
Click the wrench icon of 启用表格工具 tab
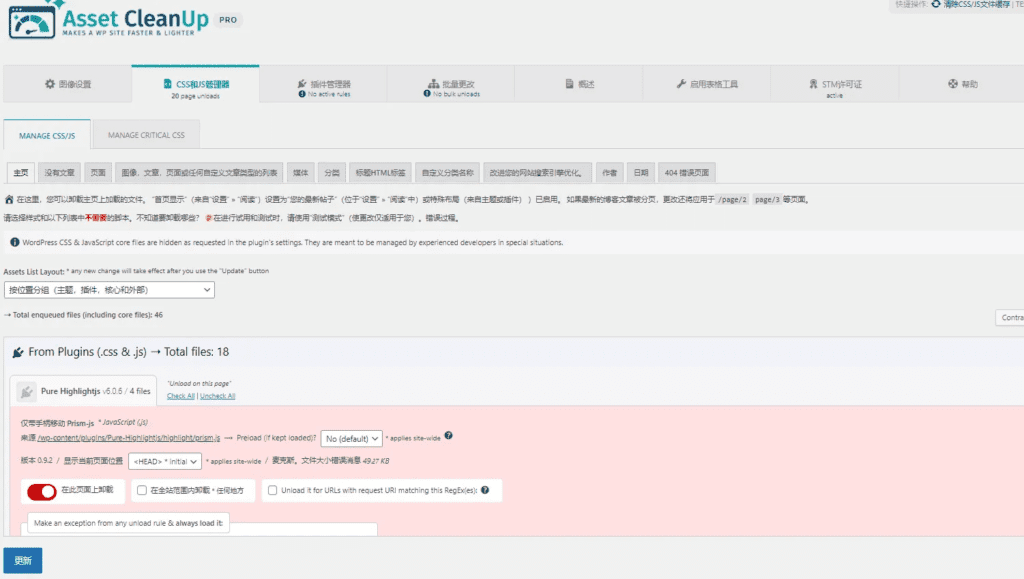(681, 84)
